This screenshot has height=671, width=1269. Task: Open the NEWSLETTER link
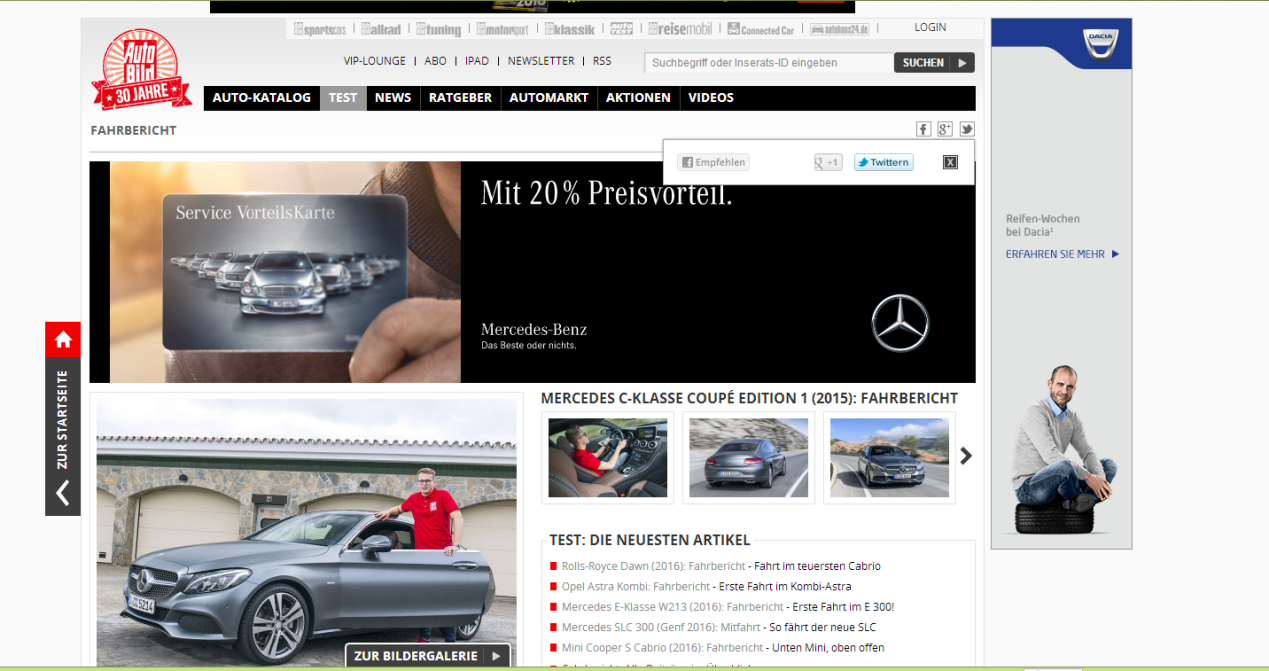pos(541,61)
